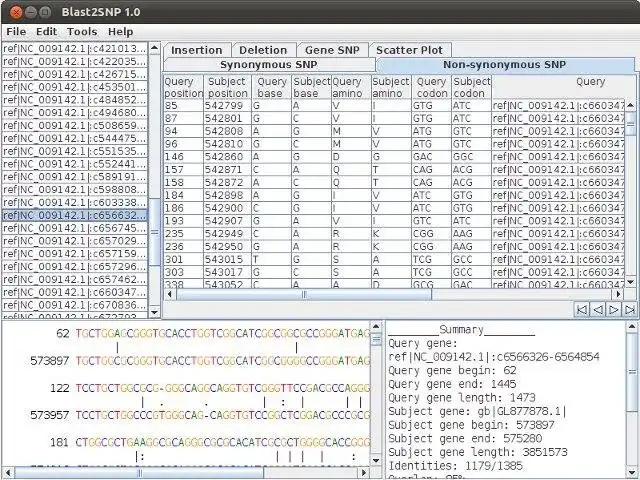Click down arrow of SNP table scrollbar

[x=630, y=282]
